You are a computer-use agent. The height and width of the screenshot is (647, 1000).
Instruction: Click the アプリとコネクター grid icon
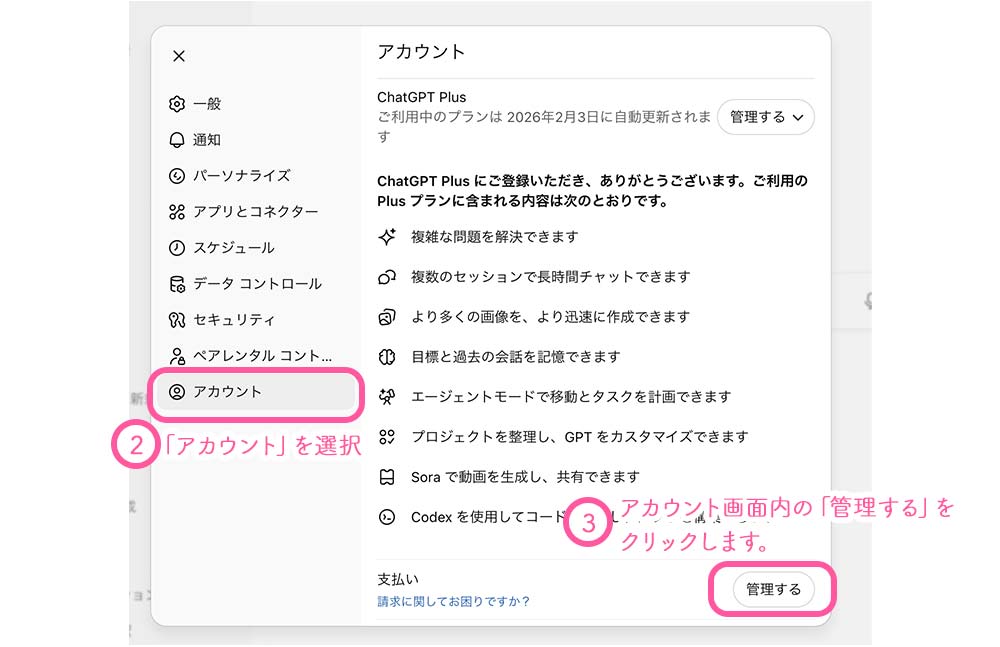tap(177, 212)
